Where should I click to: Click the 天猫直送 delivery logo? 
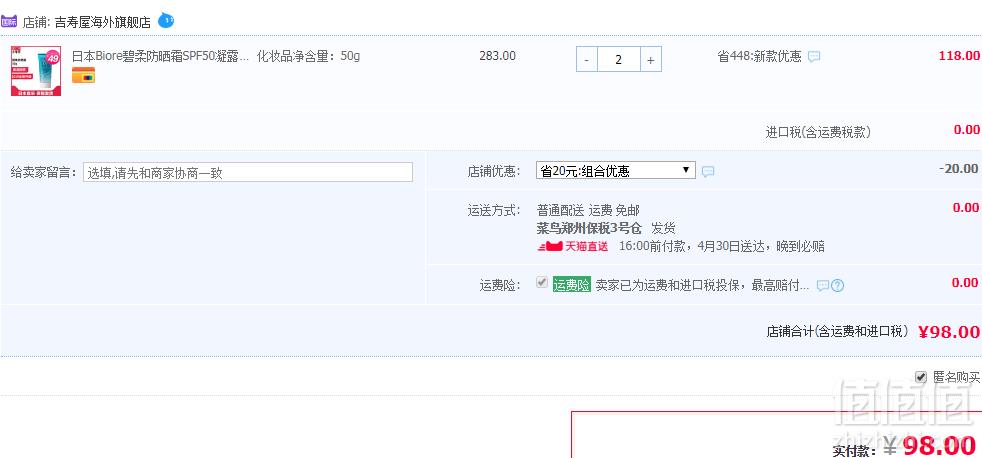pyautogui.click(x=572, y=246)
